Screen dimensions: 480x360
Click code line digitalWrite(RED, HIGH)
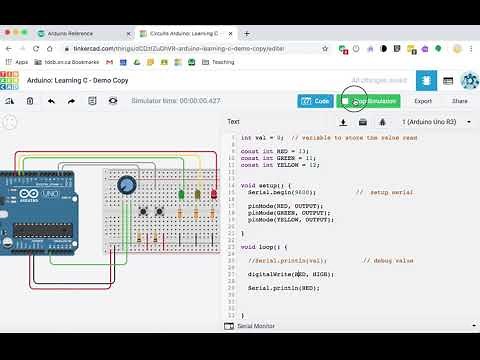[291, 274]
